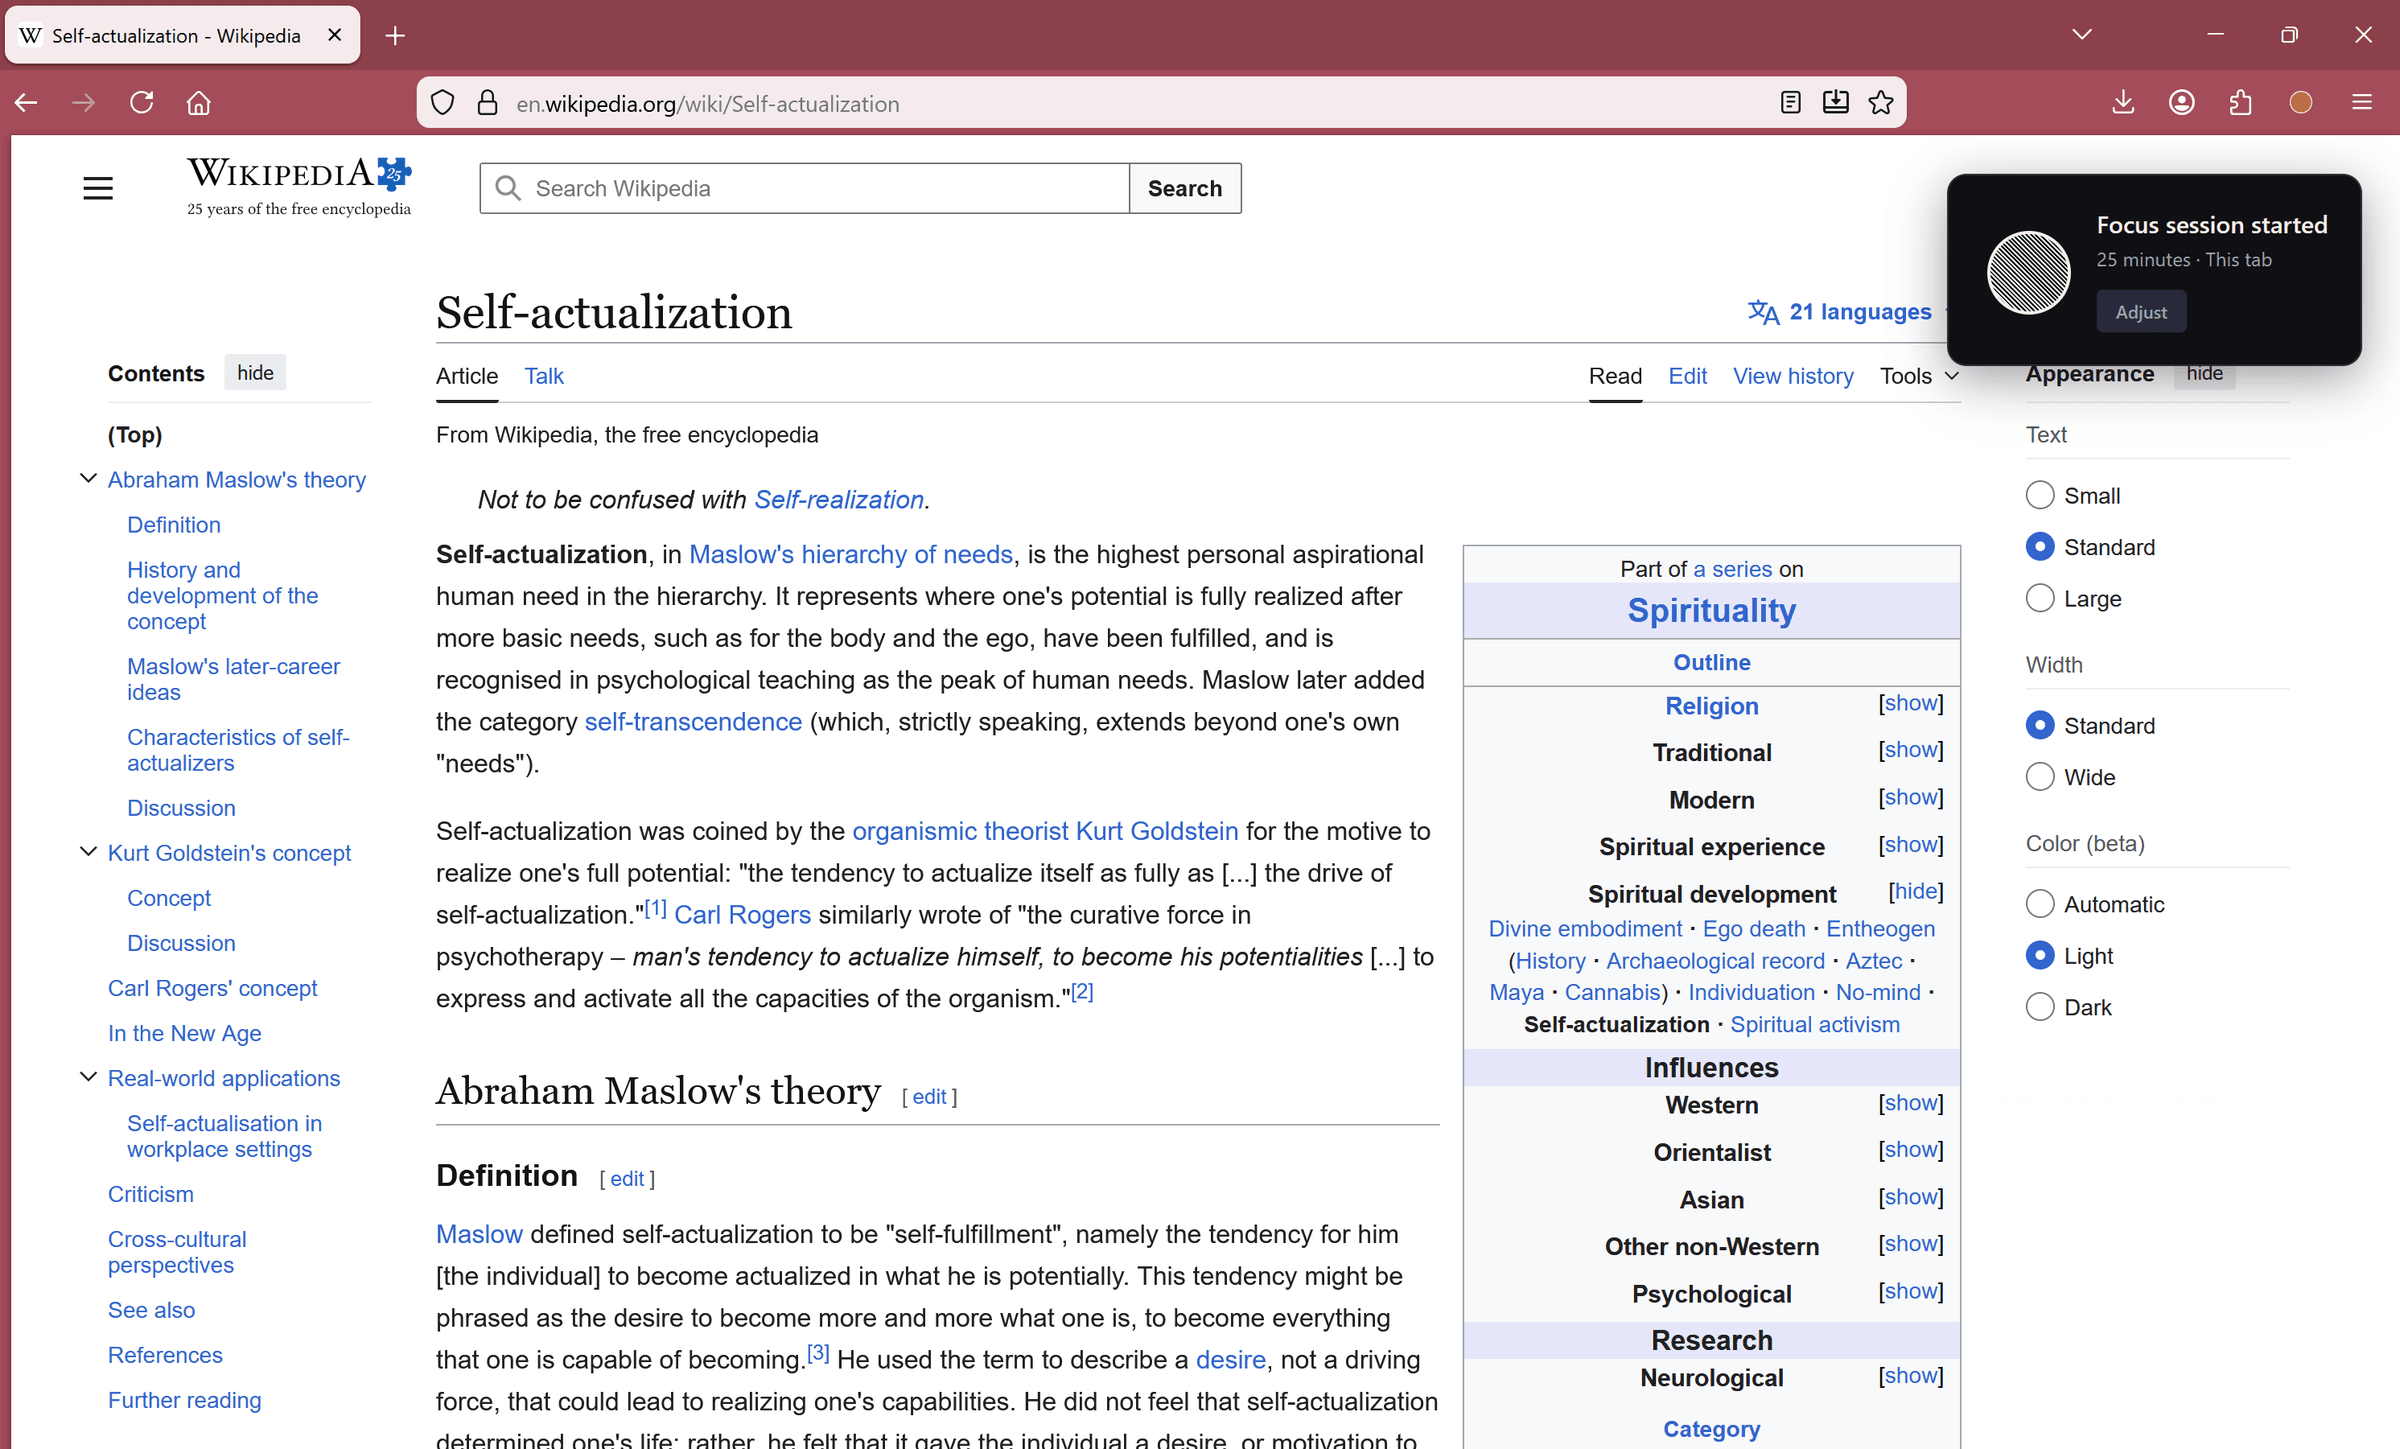Switch to the Talk tab
This screenshot has width=2400, height=1449.
point(543,375)
